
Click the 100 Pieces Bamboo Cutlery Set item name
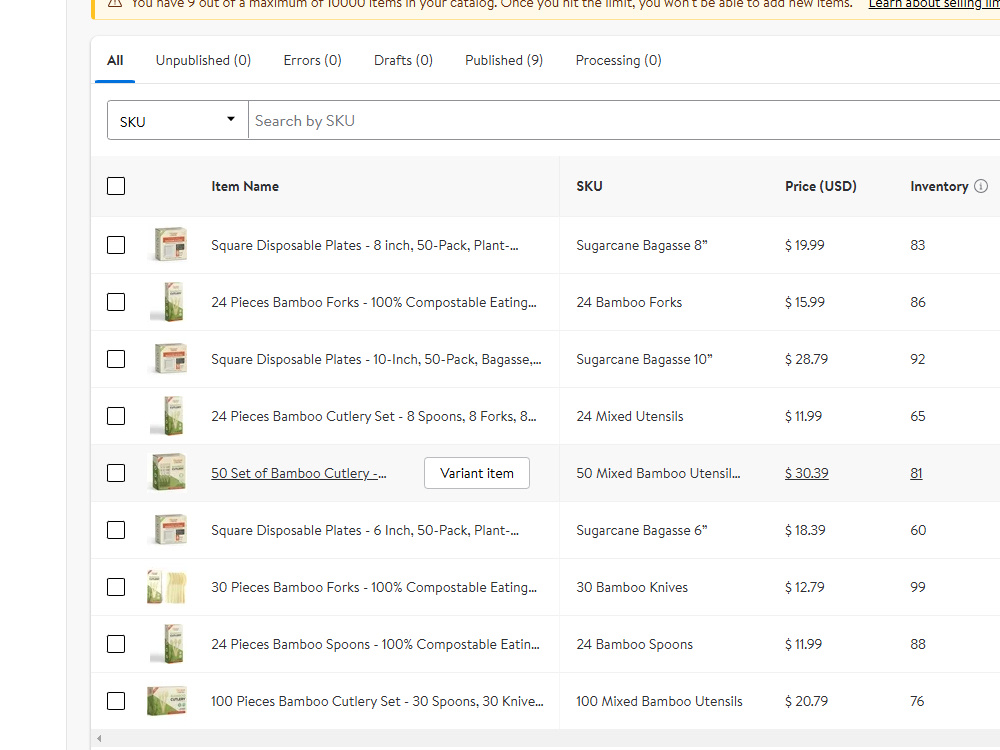[x=378, y=701]
